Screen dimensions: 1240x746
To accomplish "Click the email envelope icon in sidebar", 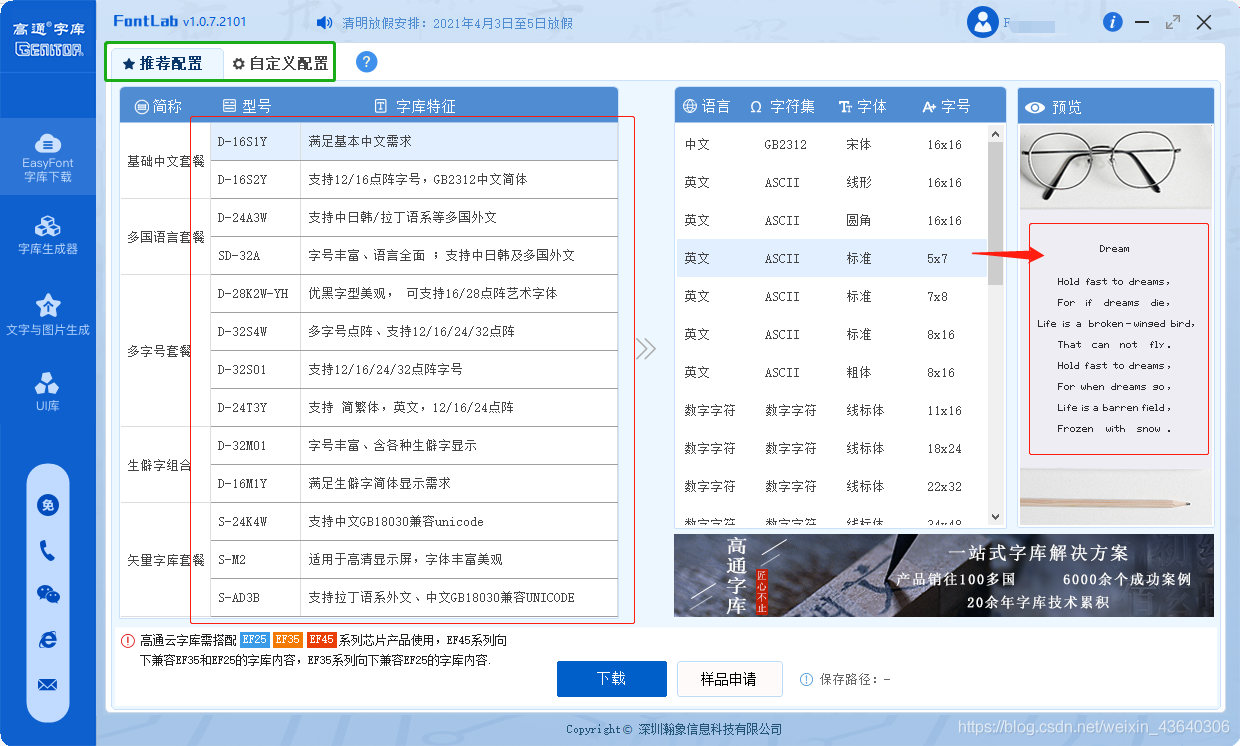I will (x=48, y=685).
